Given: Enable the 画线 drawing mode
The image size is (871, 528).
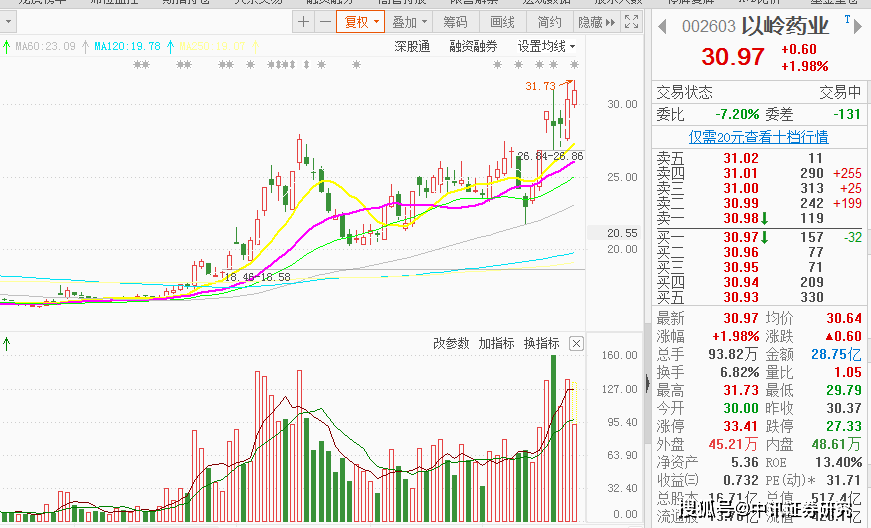Looking at the screenshot, I should pyautogui.click(x=502, y=22).
